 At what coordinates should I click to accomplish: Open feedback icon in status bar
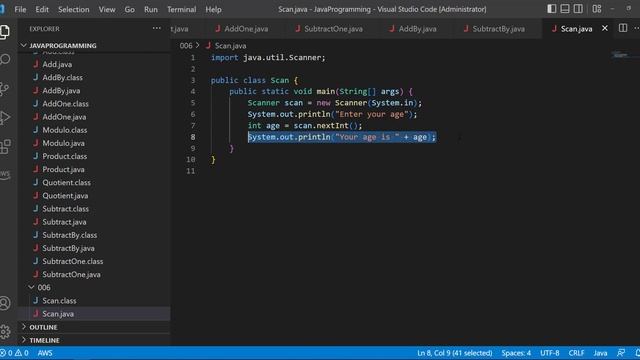click(x=621, y=353)
